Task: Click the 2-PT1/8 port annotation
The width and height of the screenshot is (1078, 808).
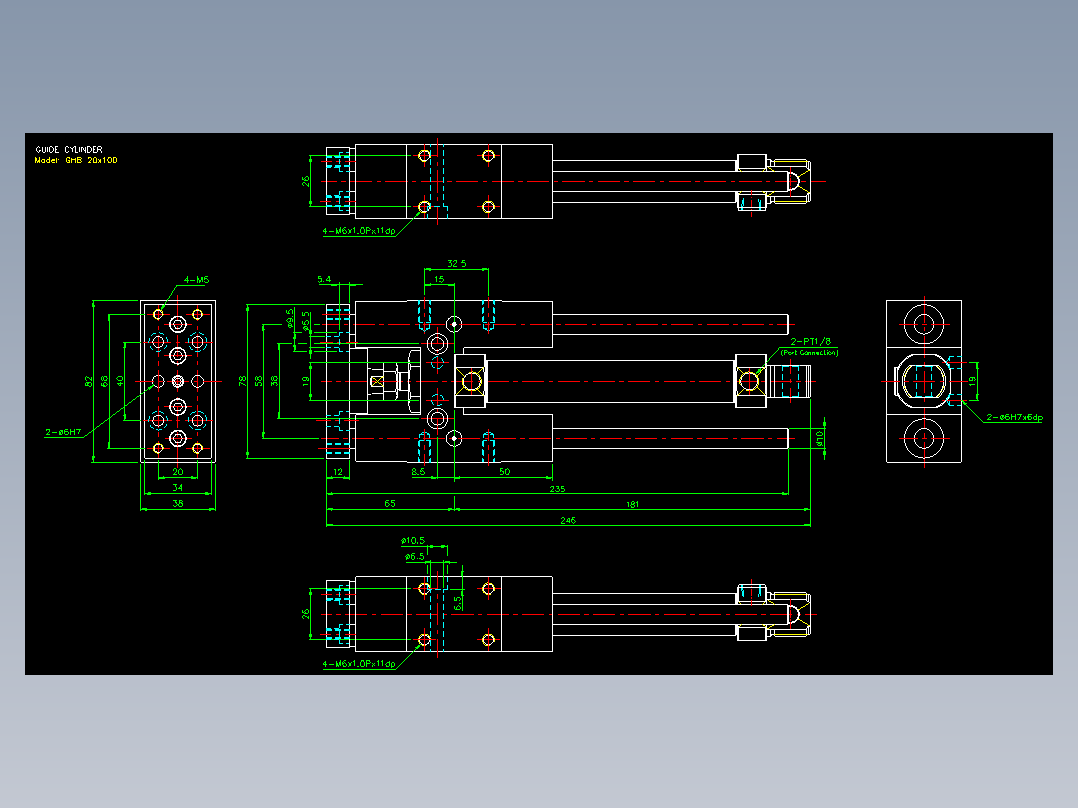Action: 811,341
